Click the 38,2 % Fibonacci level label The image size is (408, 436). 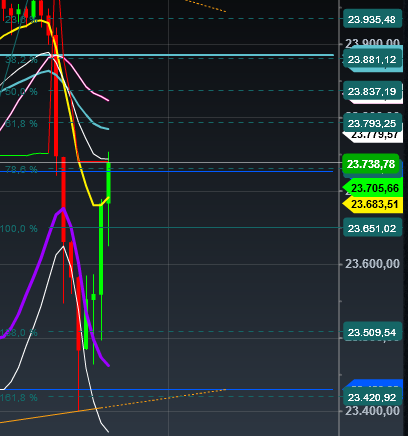[x=21, y=60]
